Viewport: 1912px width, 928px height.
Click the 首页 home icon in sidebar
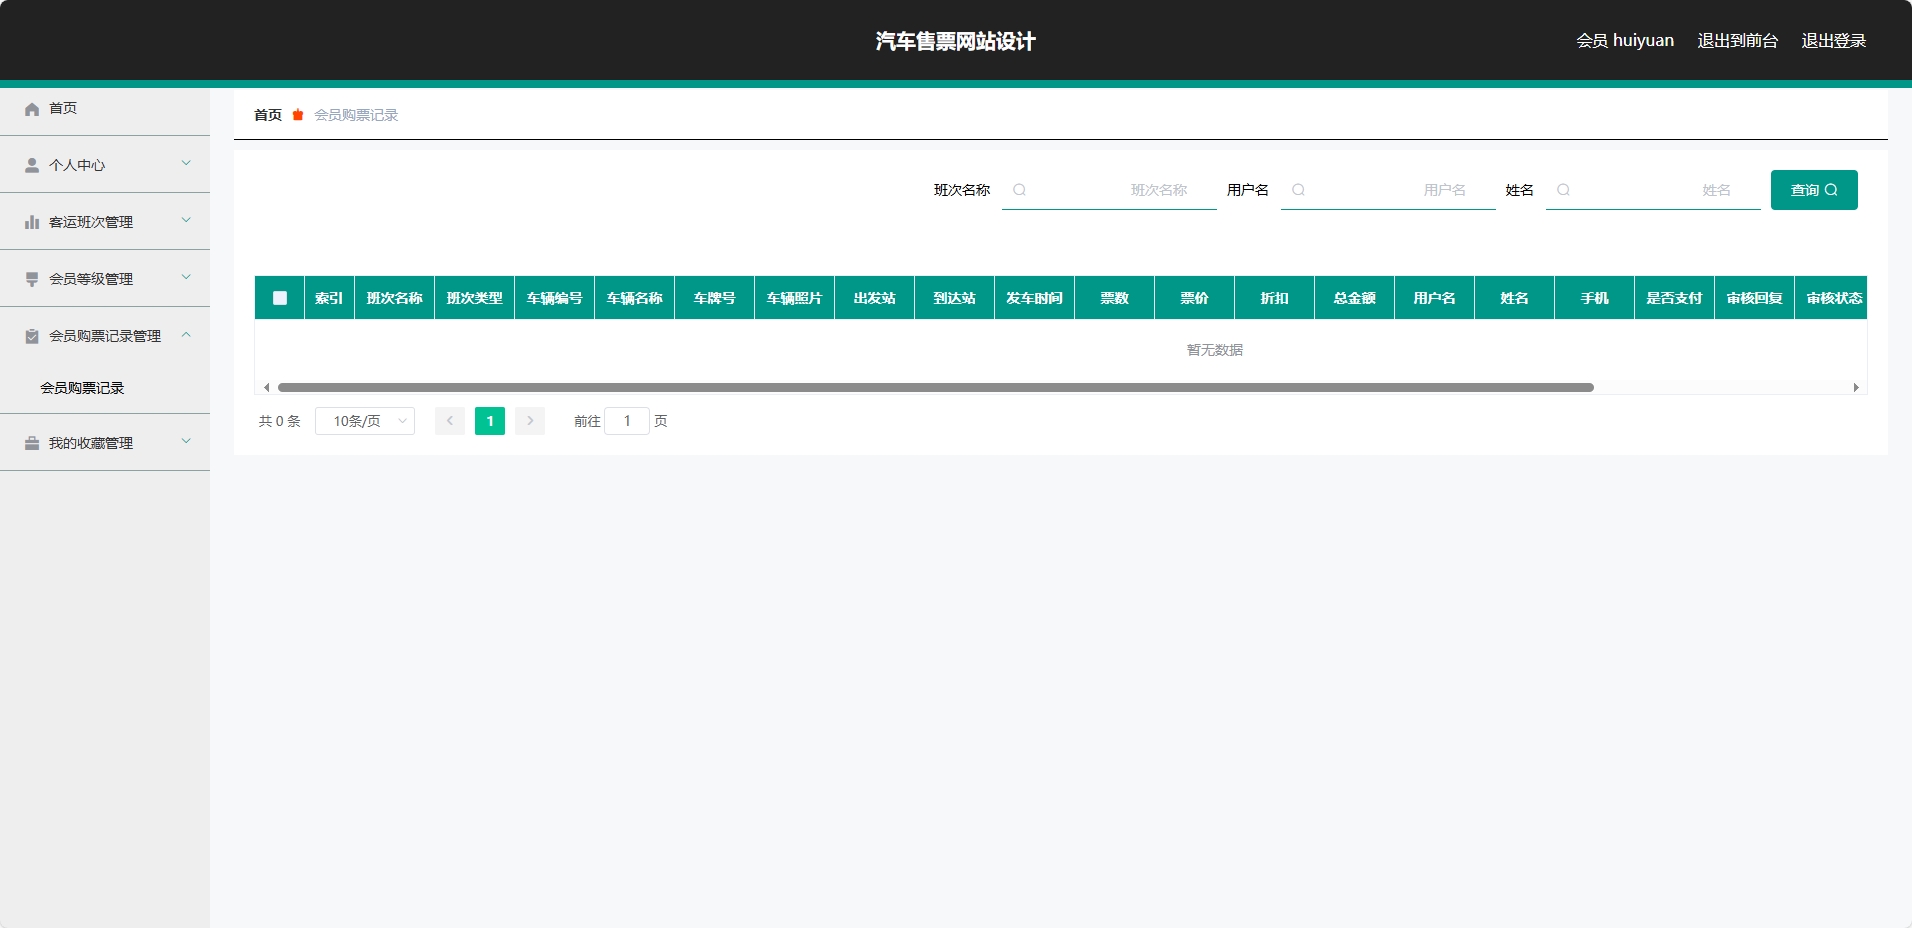(x=31, y=109)
